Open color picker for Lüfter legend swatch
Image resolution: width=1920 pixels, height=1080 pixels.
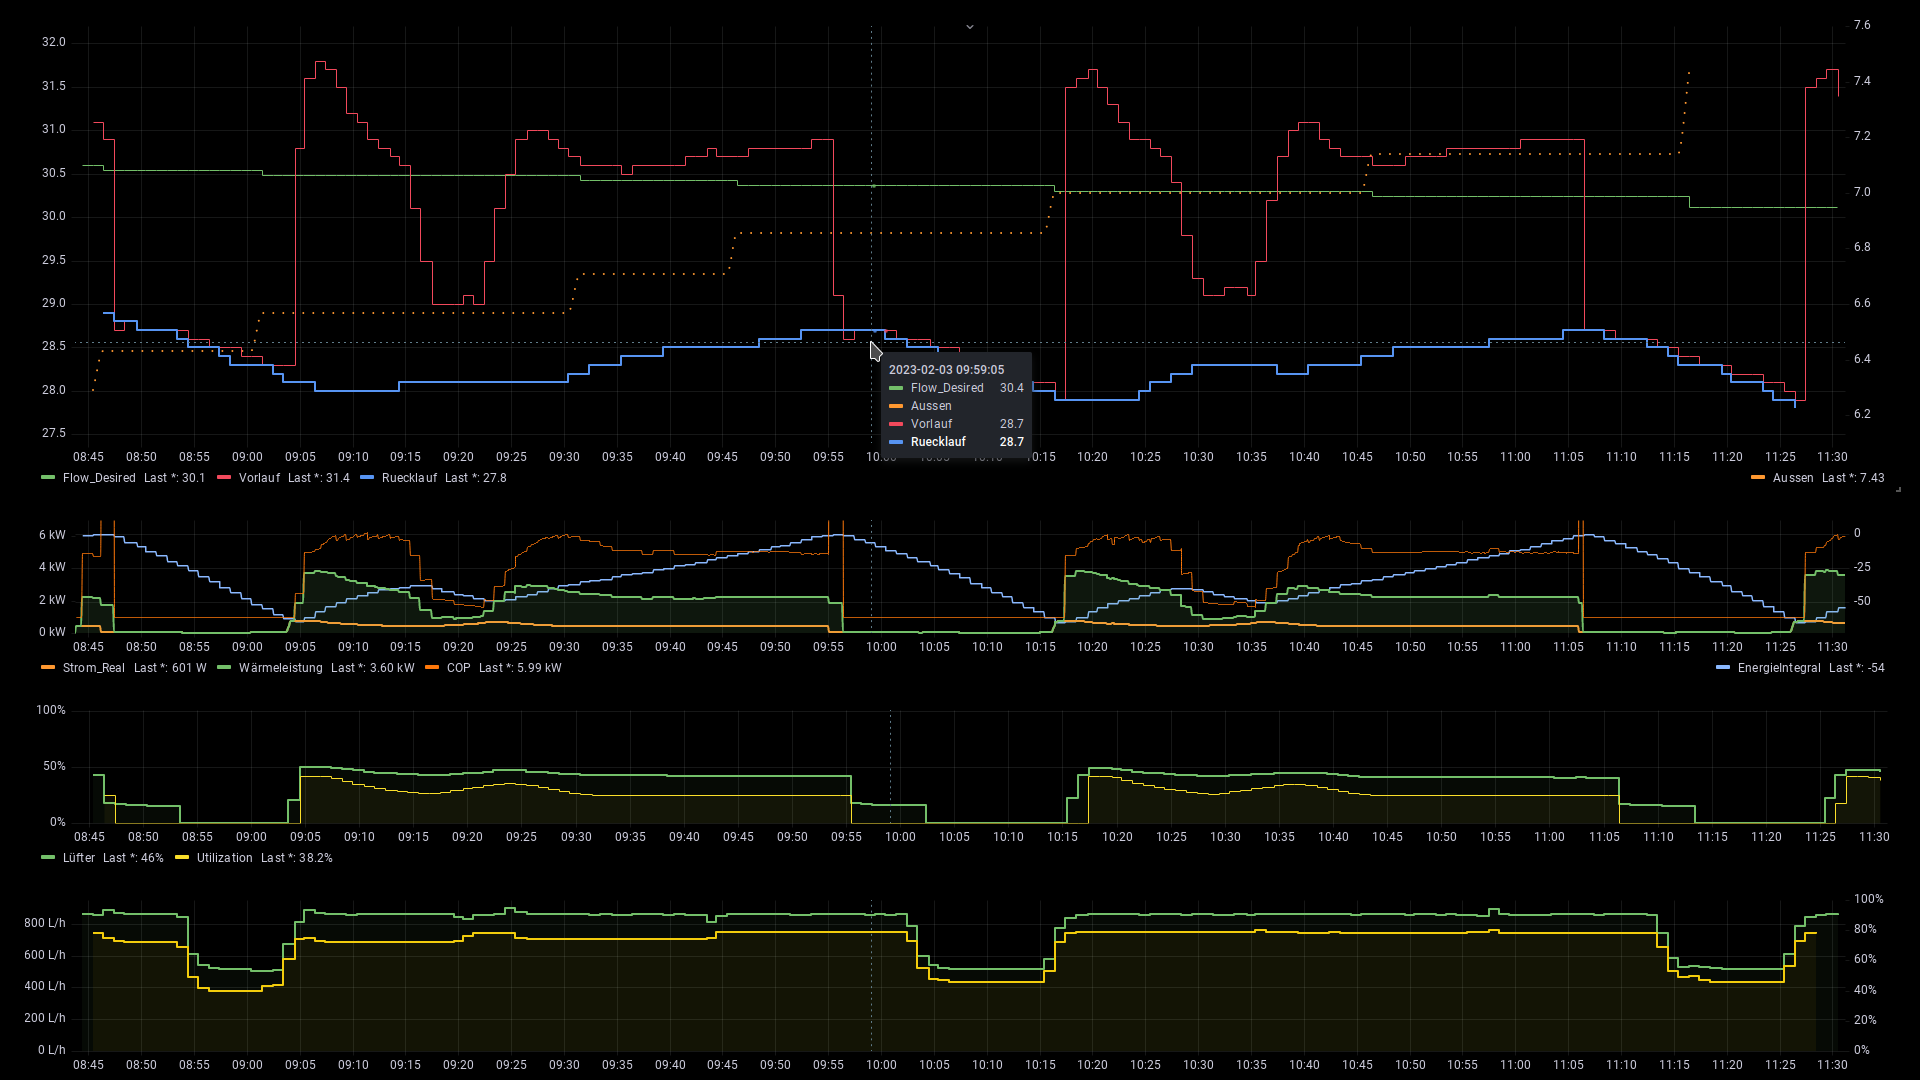[48, 858]
